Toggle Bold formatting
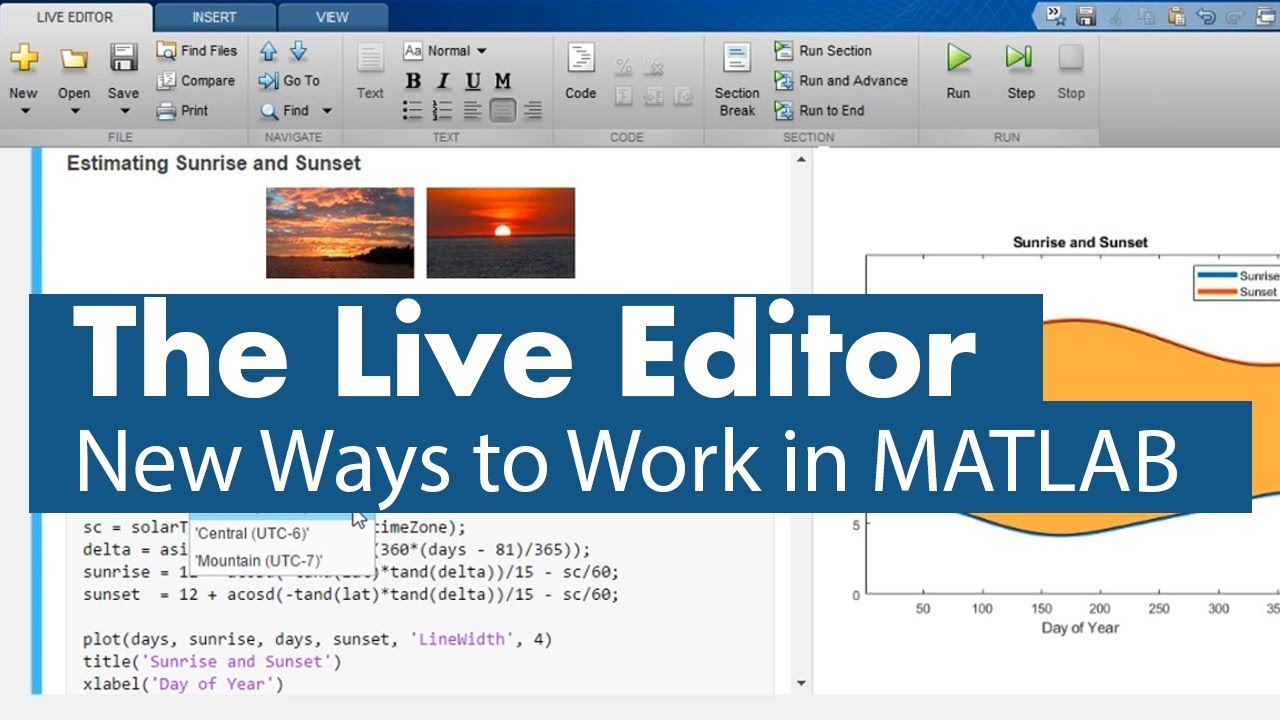This screenshot has height=720, width=1280. pos(414,81)
